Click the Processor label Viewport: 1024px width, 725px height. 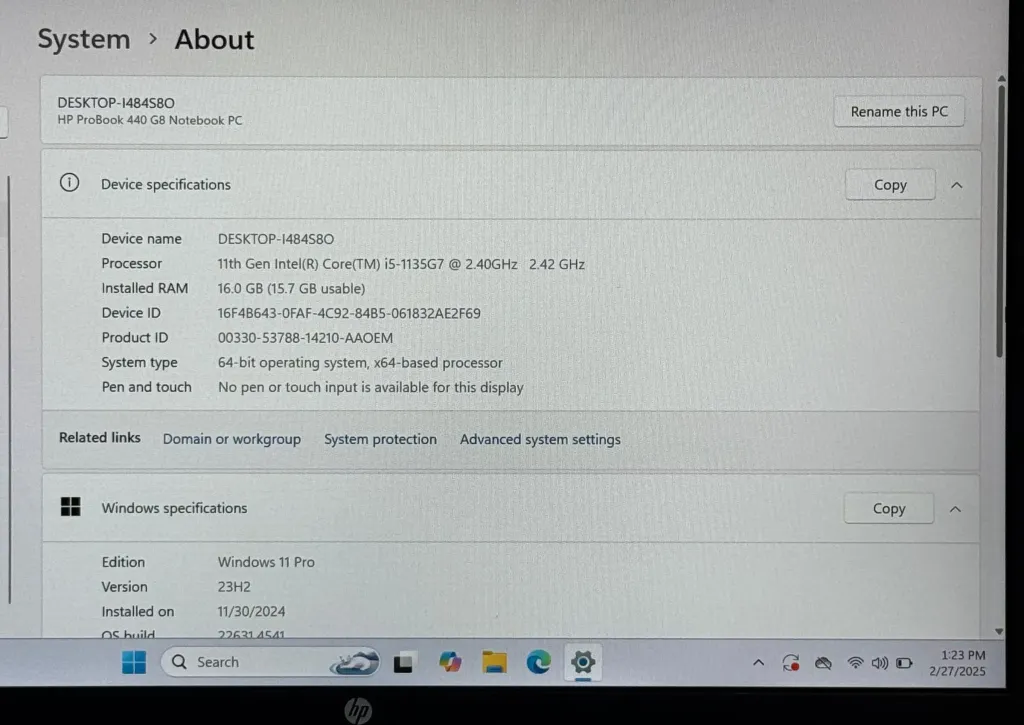131,263
